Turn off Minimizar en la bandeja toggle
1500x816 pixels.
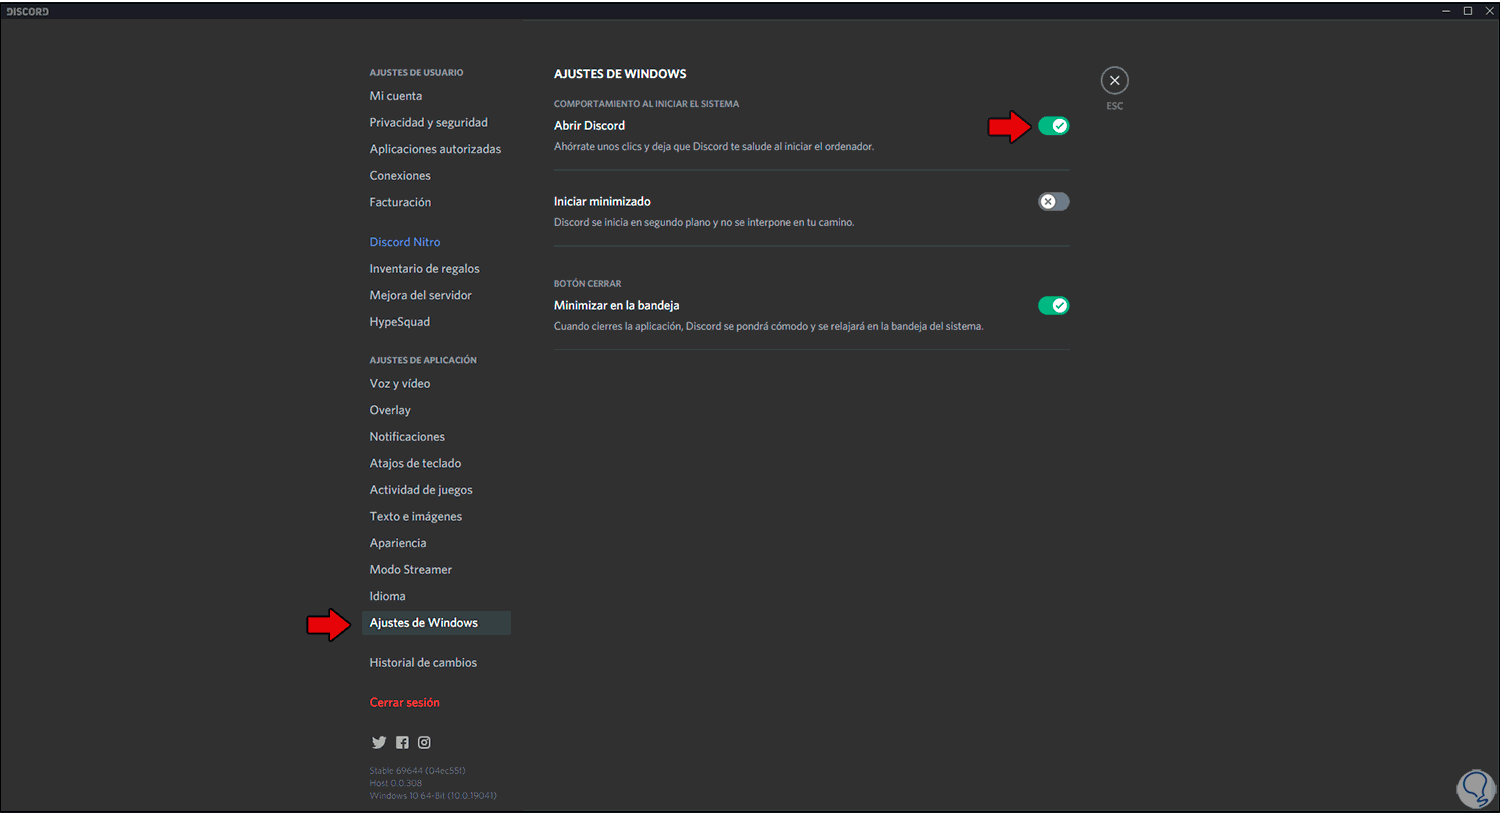1053,306
